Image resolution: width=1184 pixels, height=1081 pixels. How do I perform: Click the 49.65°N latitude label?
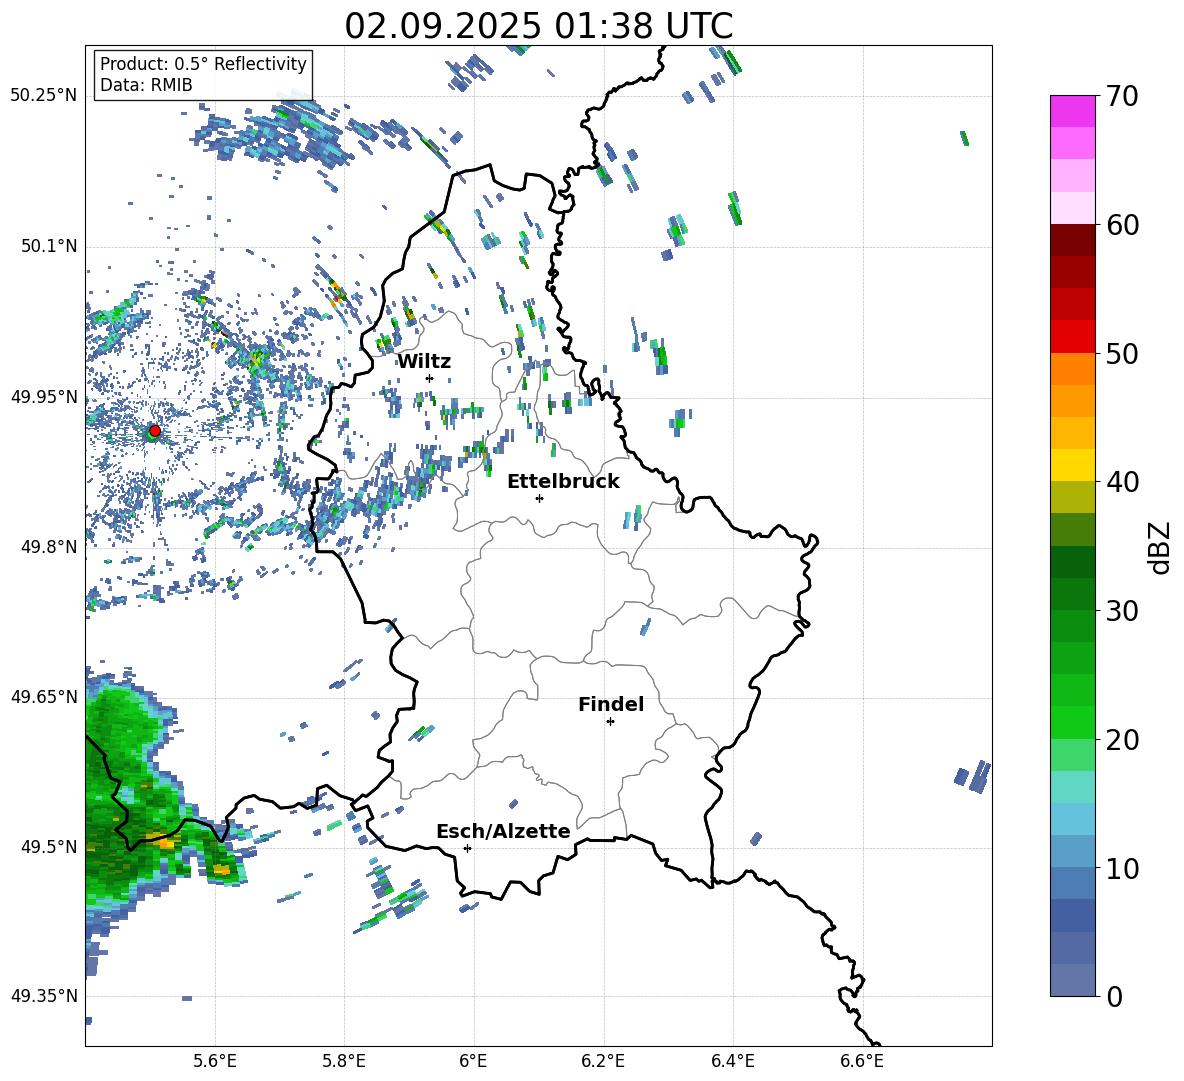pyautogui.click(x=44, y=697)
